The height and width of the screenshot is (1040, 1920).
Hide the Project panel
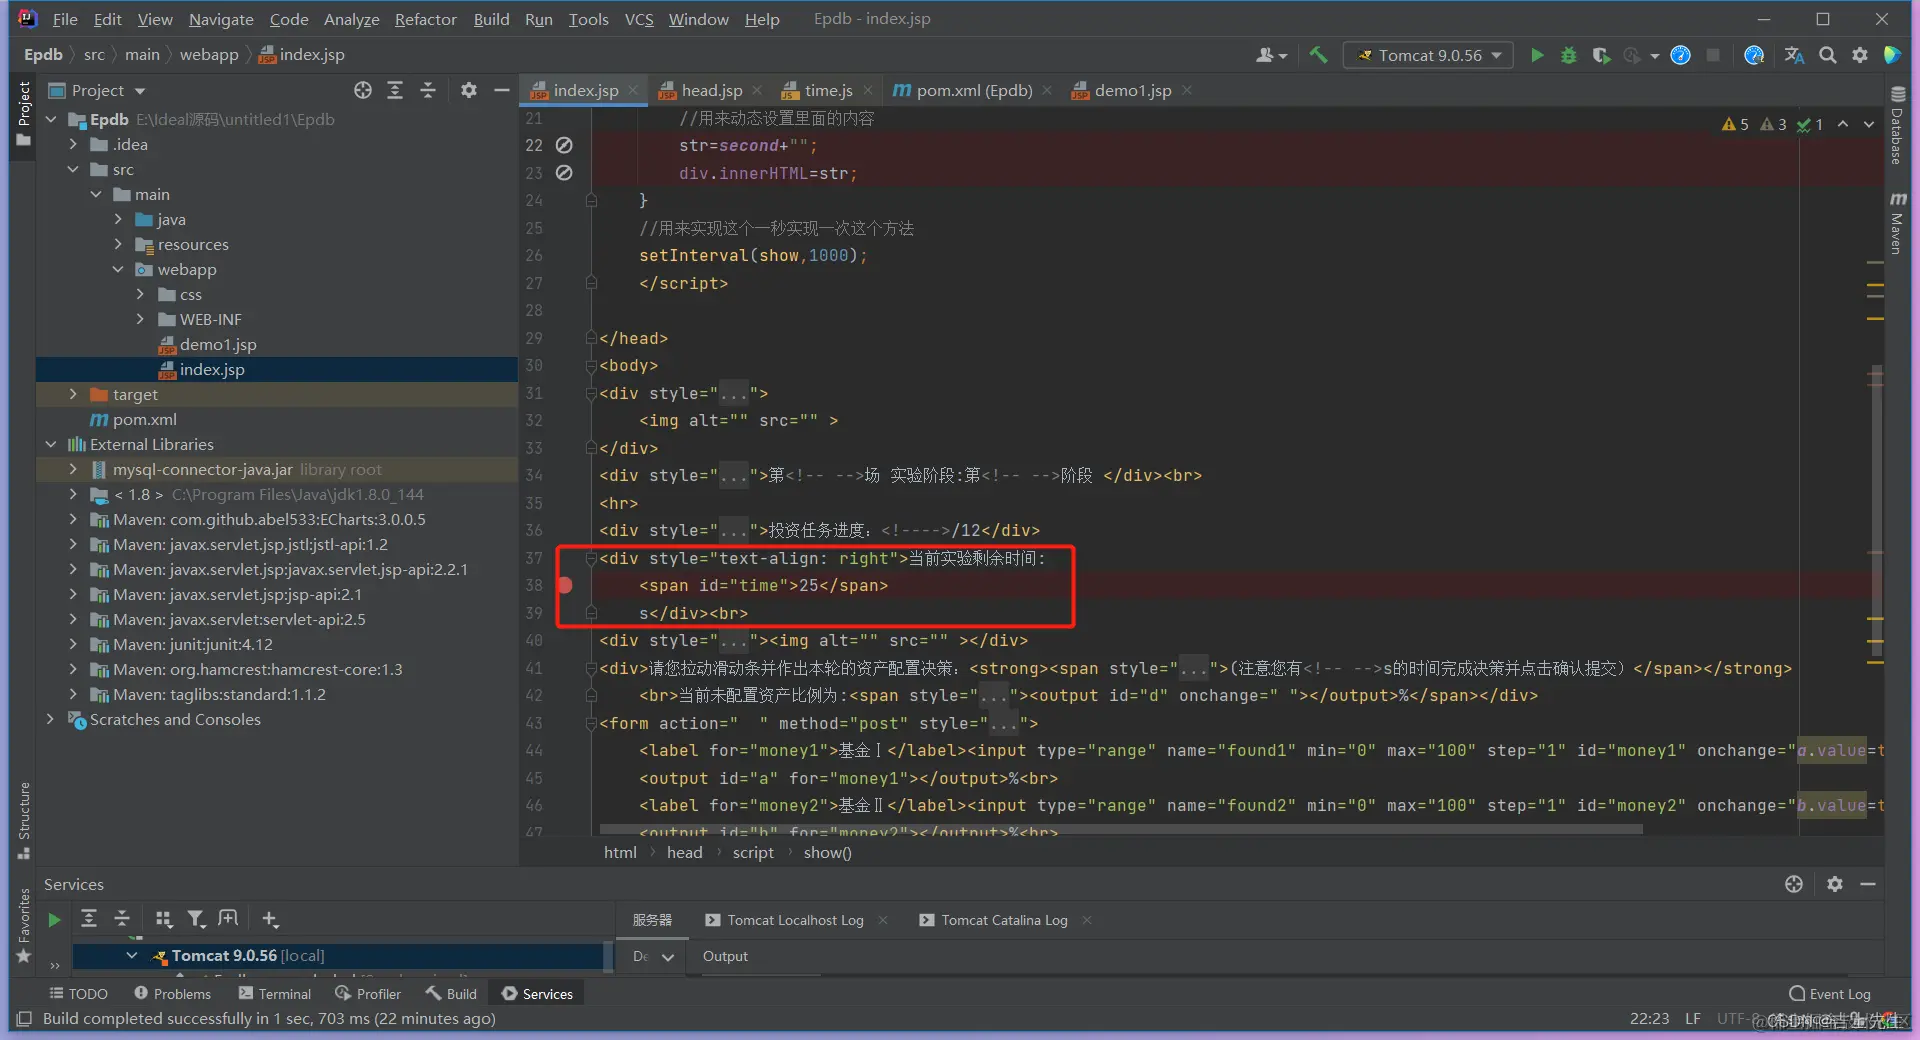501,90
